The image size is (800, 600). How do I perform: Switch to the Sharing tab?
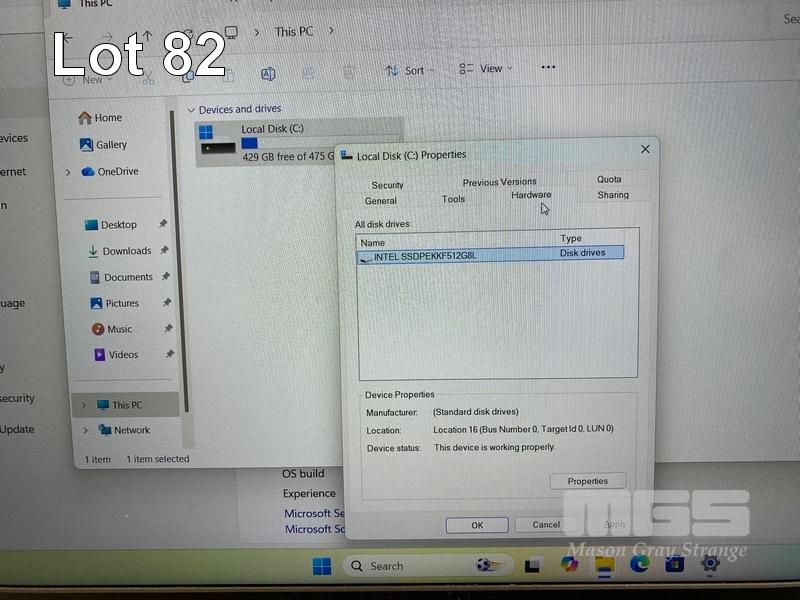[x=613, y=195]
